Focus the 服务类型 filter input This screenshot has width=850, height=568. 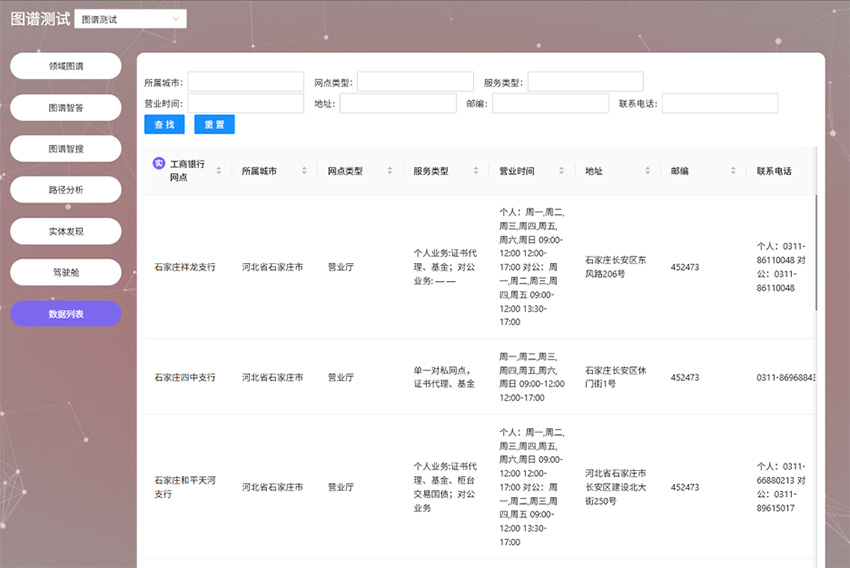point(585,82)
